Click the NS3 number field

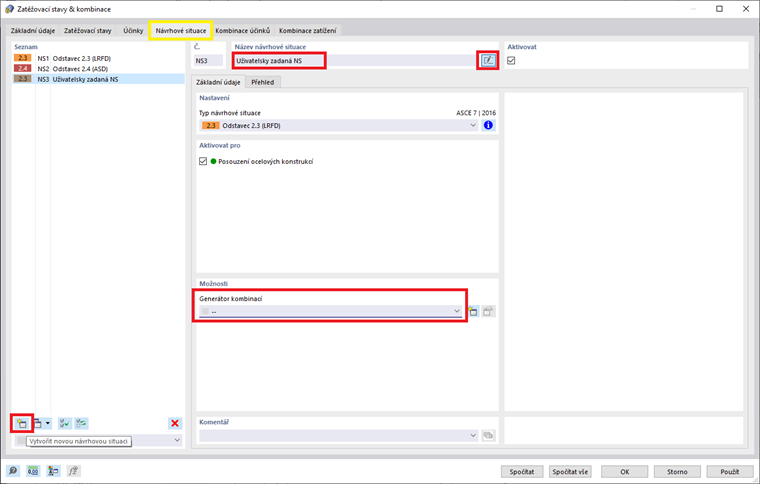208,61
